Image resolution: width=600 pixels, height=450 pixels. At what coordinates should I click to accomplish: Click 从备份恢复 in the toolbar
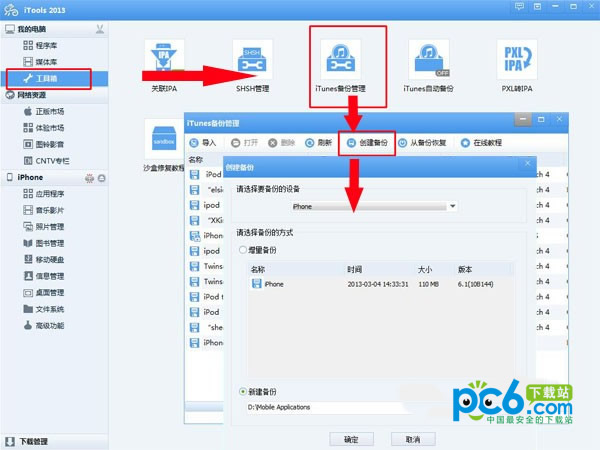(x=422, y=143)
